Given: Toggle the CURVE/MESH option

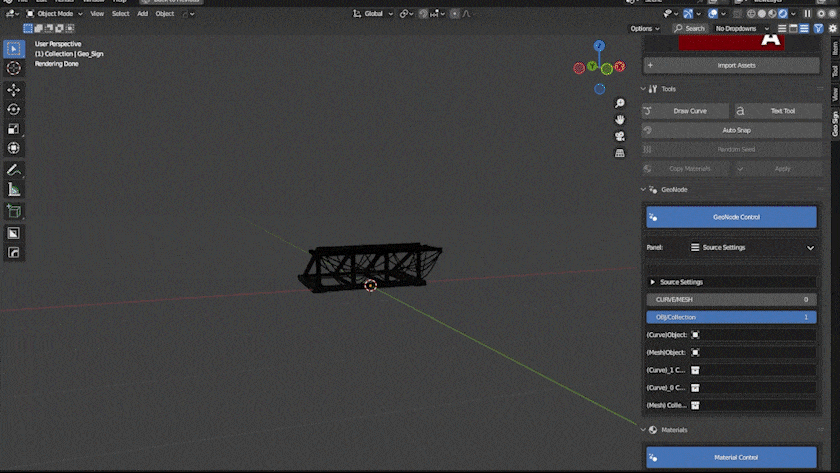Looking at the screenshot, I should point(730,299).
